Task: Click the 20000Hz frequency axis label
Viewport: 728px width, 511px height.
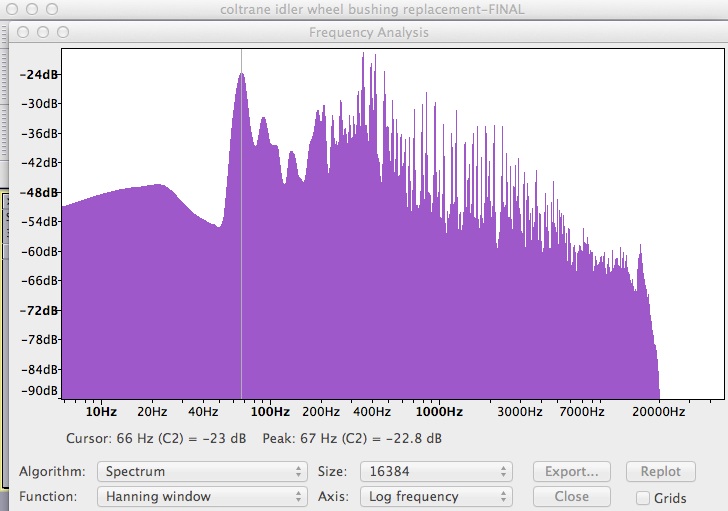Action: click(x=659, y=412)
